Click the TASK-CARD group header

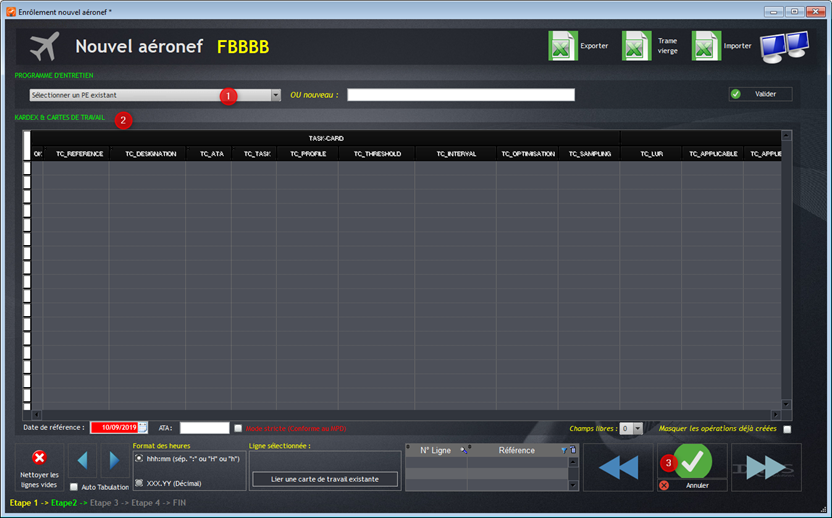click(x=326, y=139)
